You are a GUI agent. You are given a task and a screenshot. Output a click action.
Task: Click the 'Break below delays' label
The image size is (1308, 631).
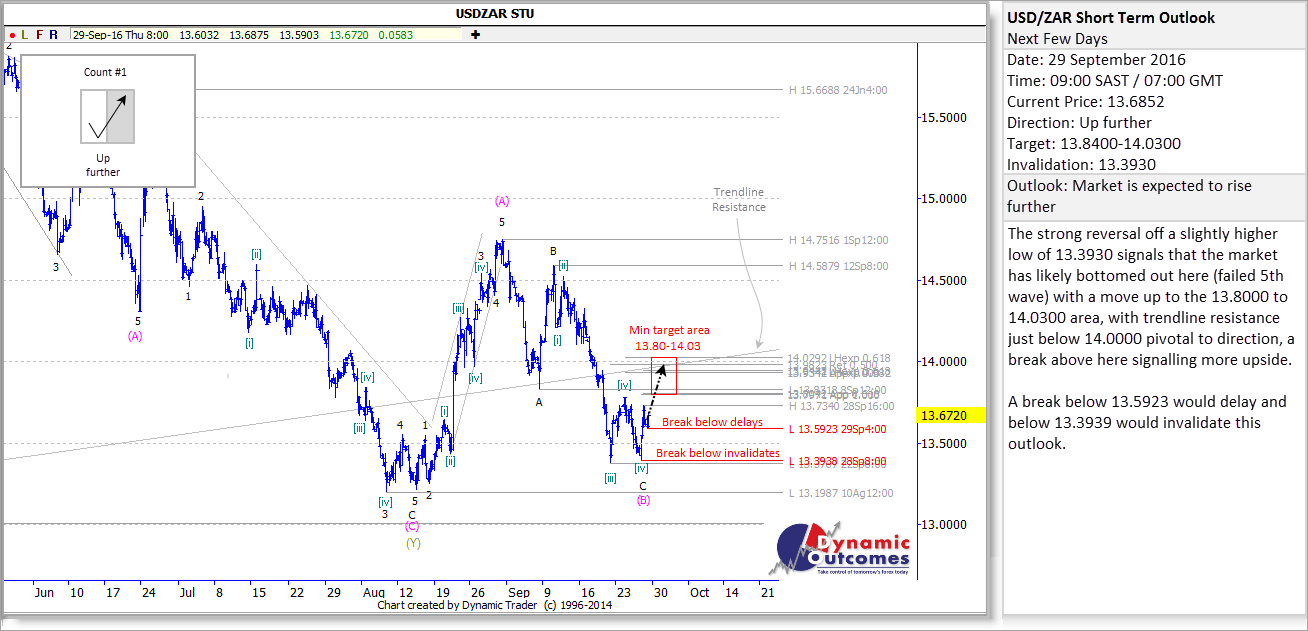coord(712,422)
